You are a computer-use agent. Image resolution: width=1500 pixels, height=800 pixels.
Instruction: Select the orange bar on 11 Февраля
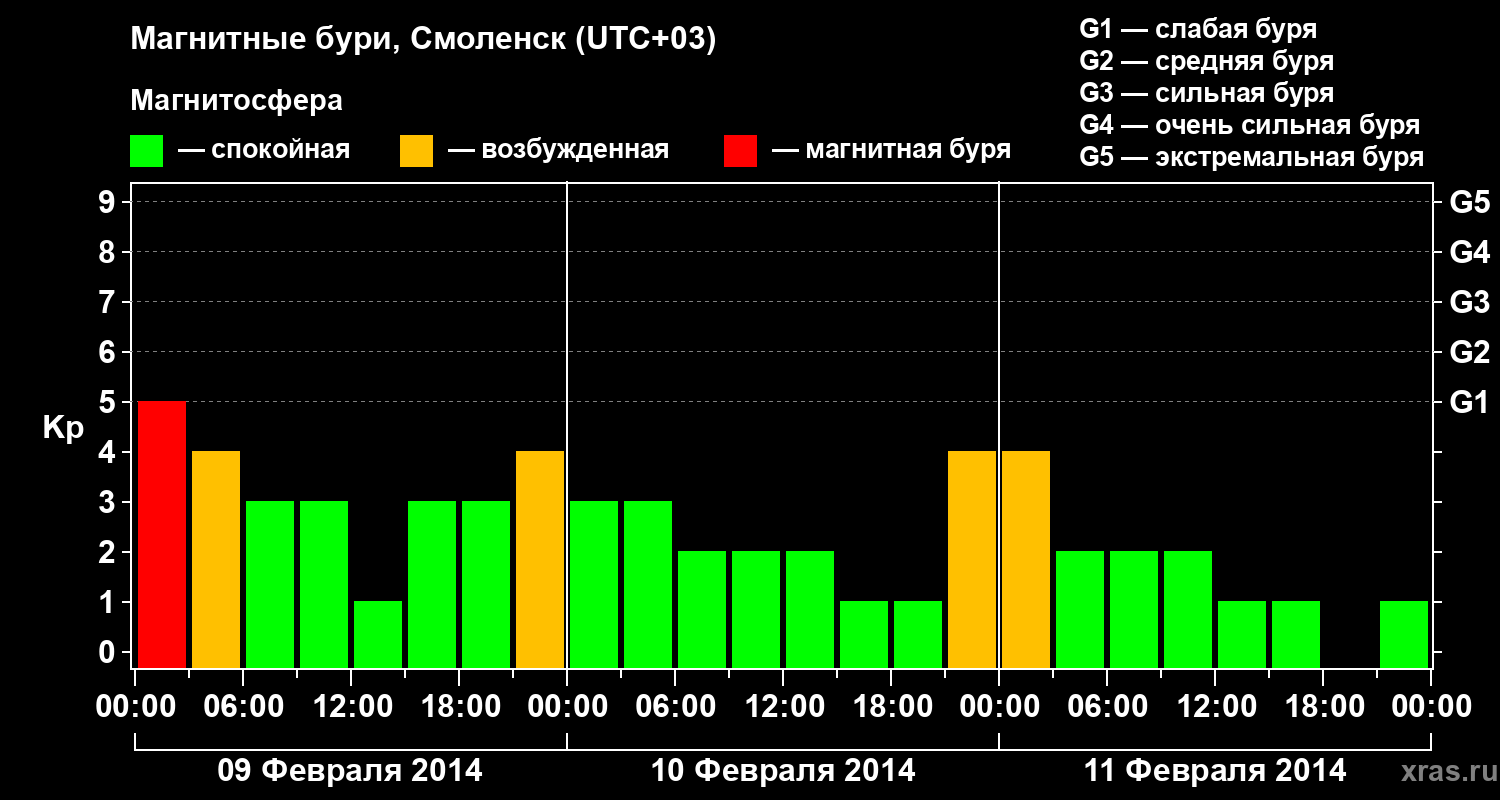tap(1026, 559)
